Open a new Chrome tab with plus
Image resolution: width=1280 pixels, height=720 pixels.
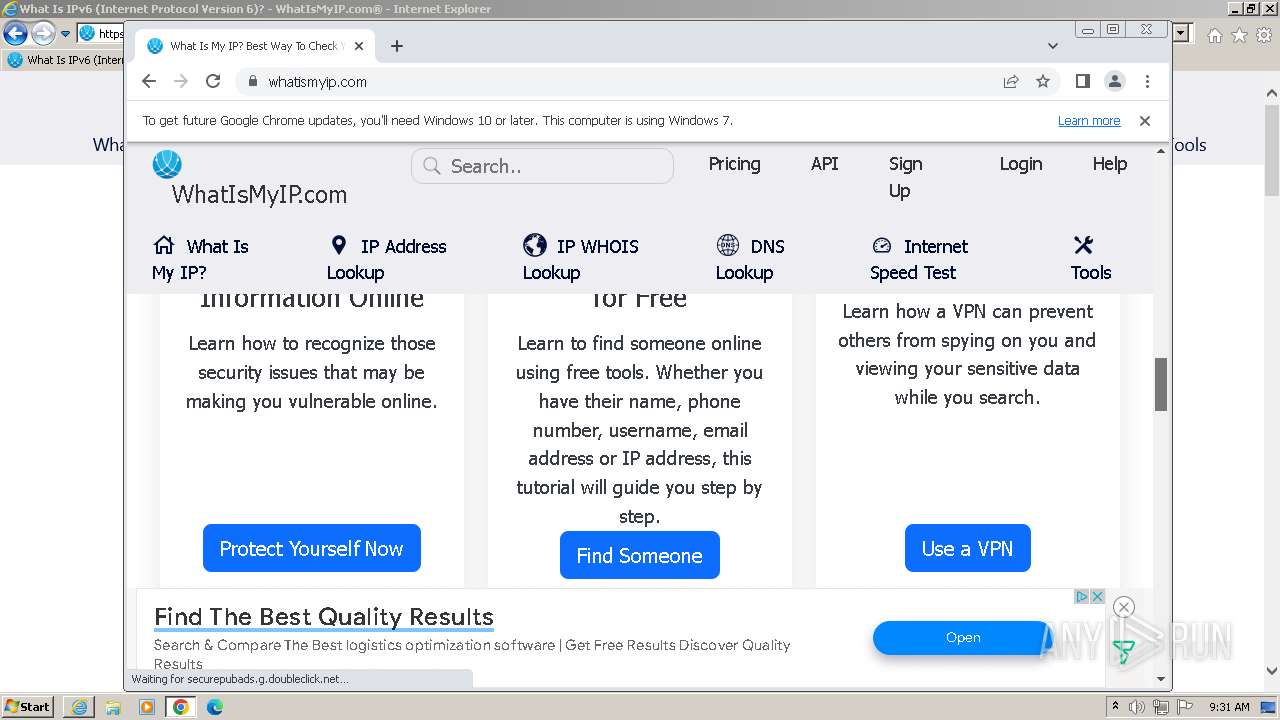point(397,46)
